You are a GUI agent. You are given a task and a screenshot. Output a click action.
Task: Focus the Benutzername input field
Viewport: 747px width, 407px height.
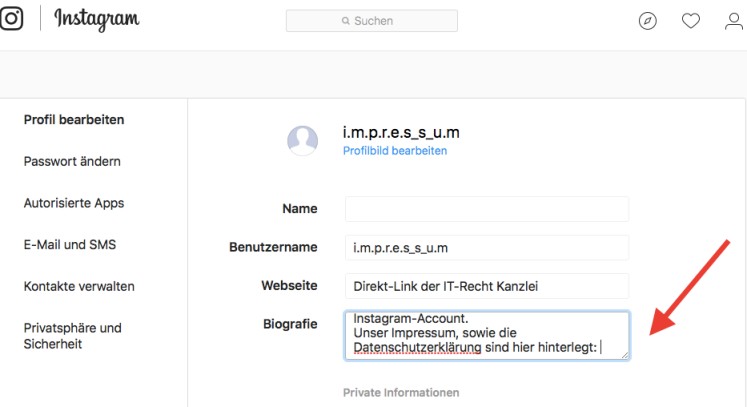(x=486, y=247)
